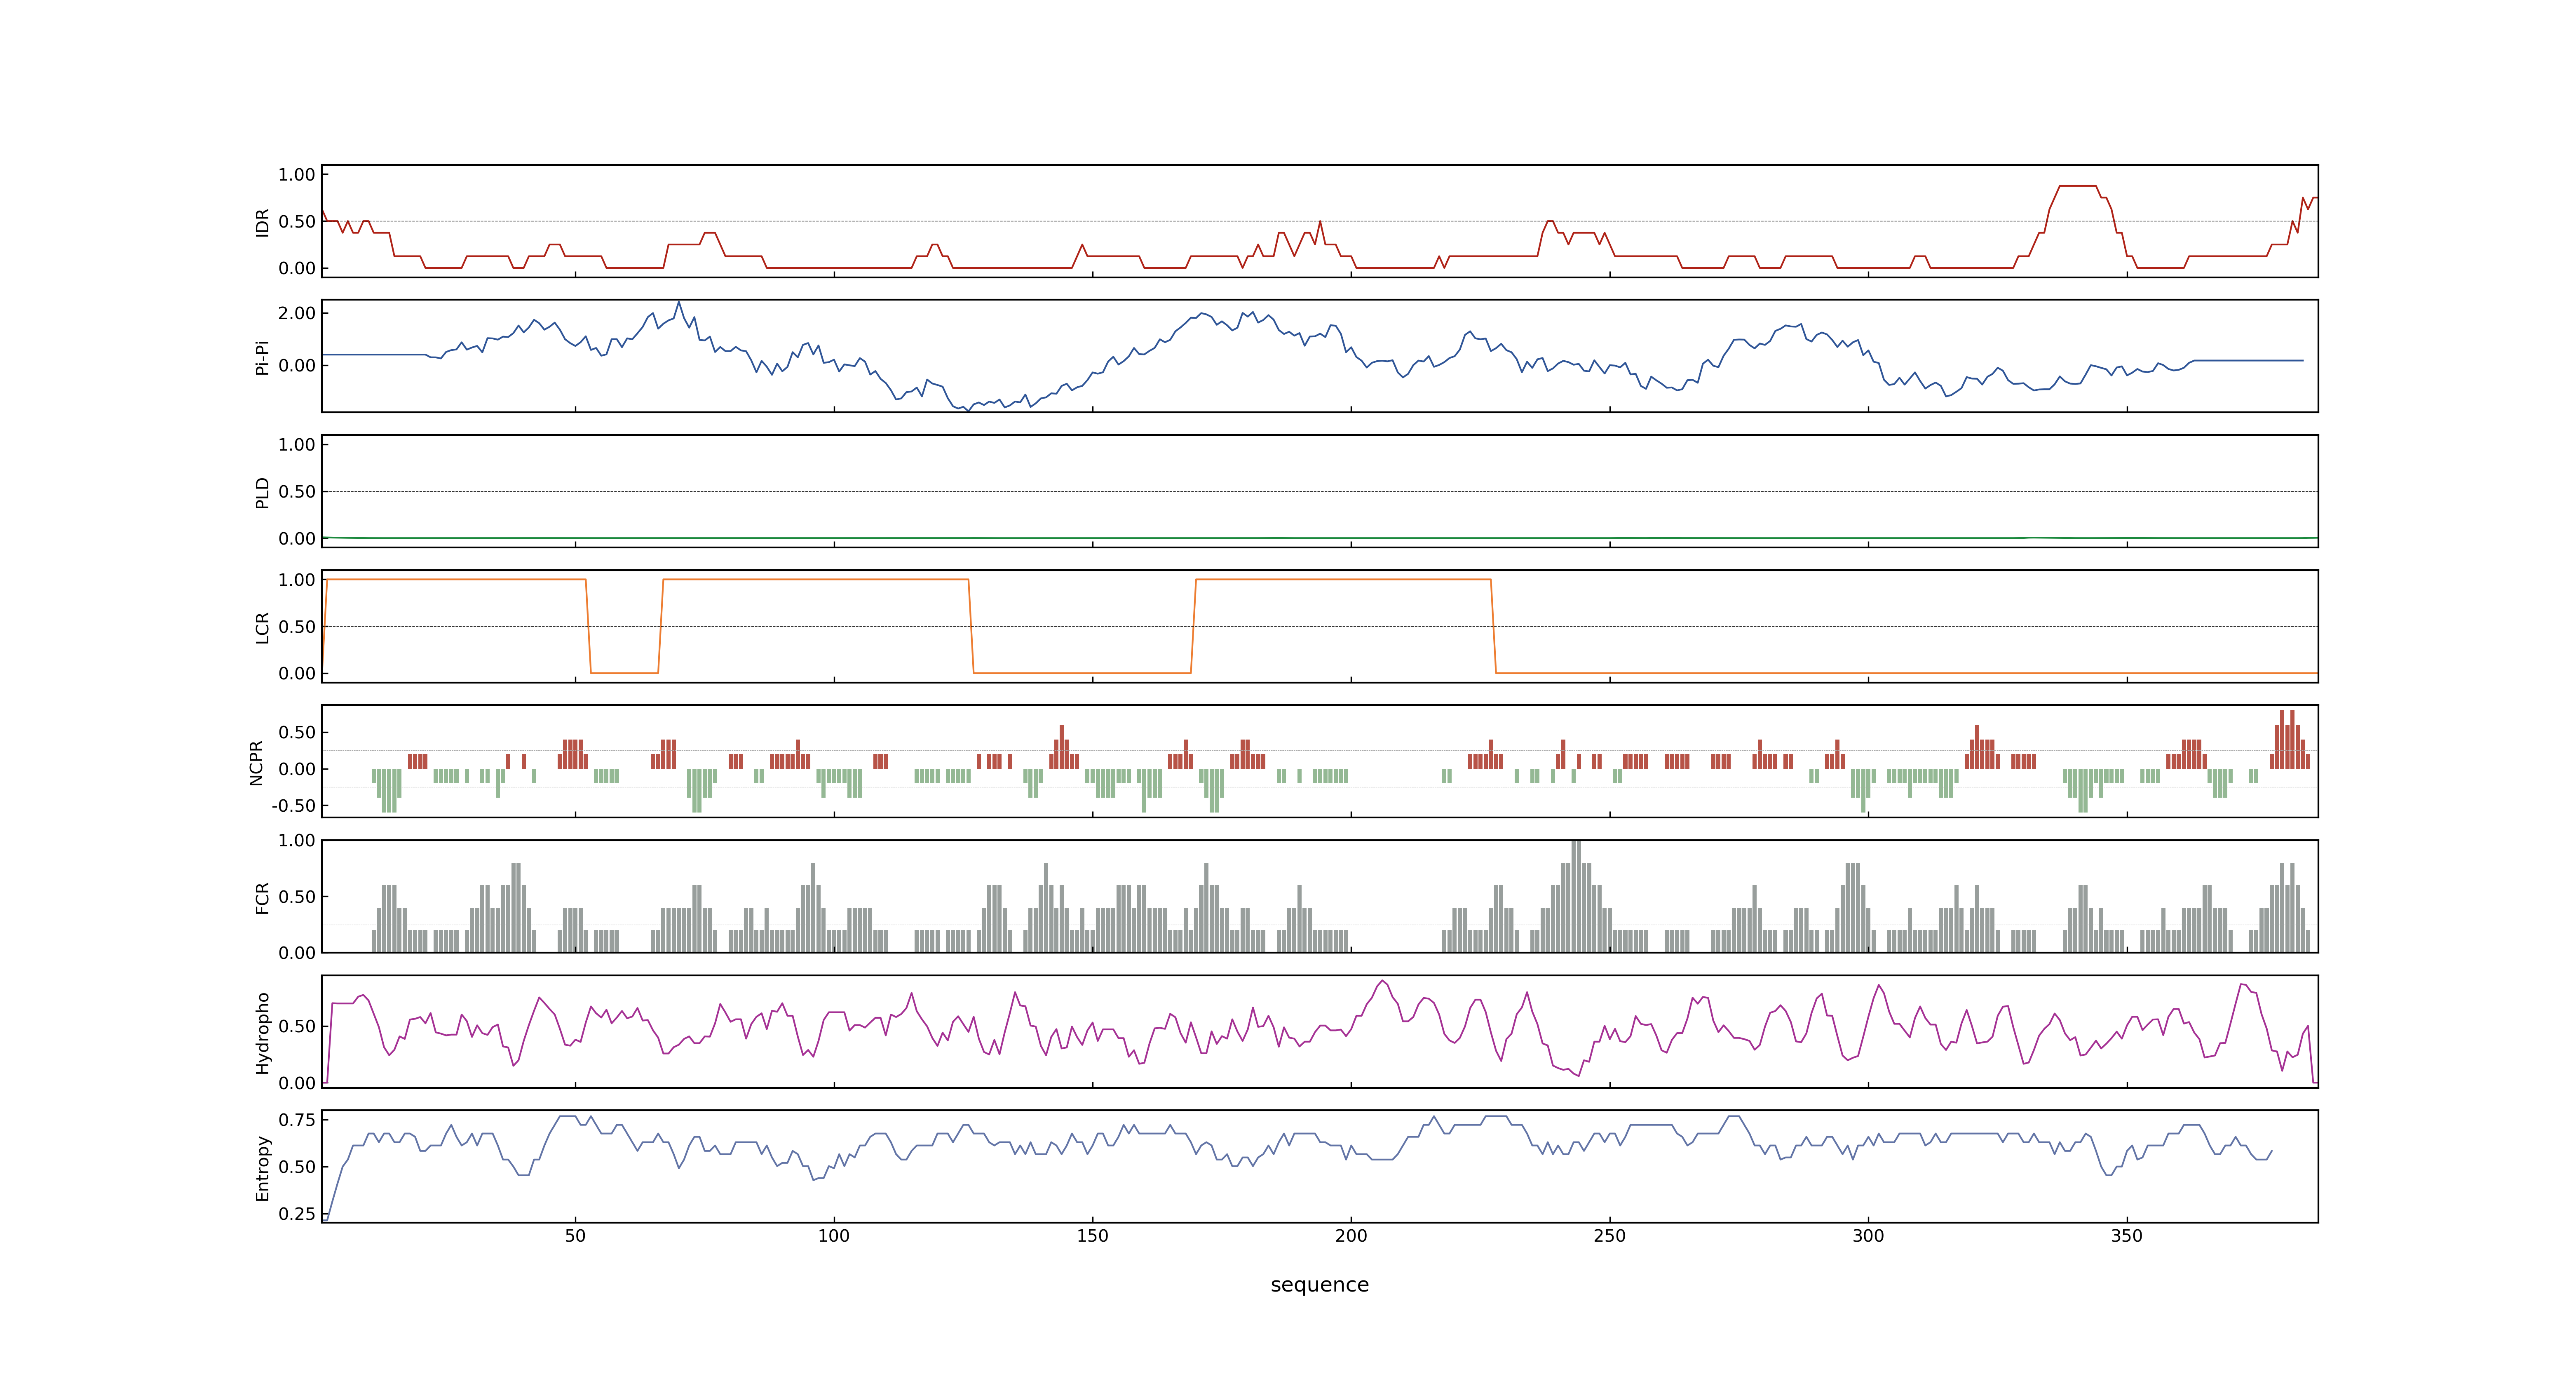Click x-axis tick label 350
This screenshot has width=2576, height=1374.
tap(2127, 1236)
